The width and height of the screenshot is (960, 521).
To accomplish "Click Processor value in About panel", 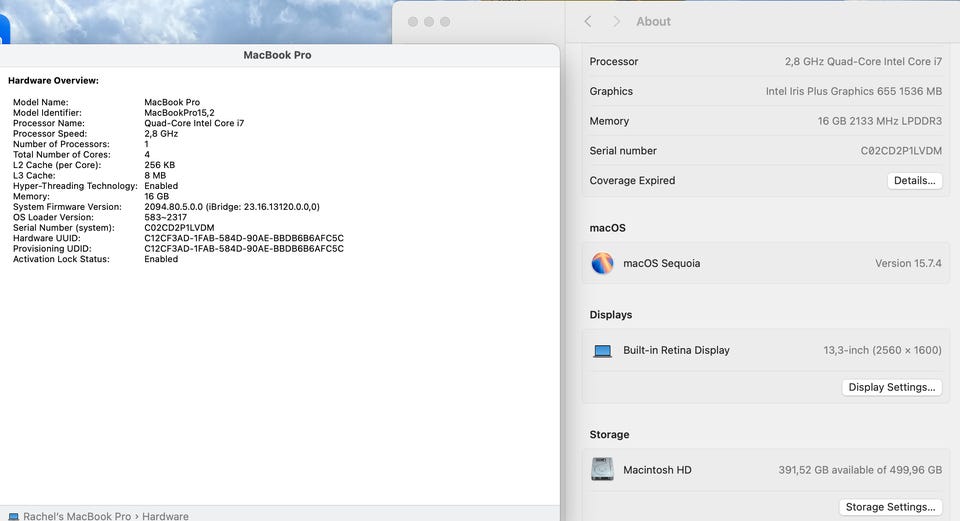I will coord(863,61).
